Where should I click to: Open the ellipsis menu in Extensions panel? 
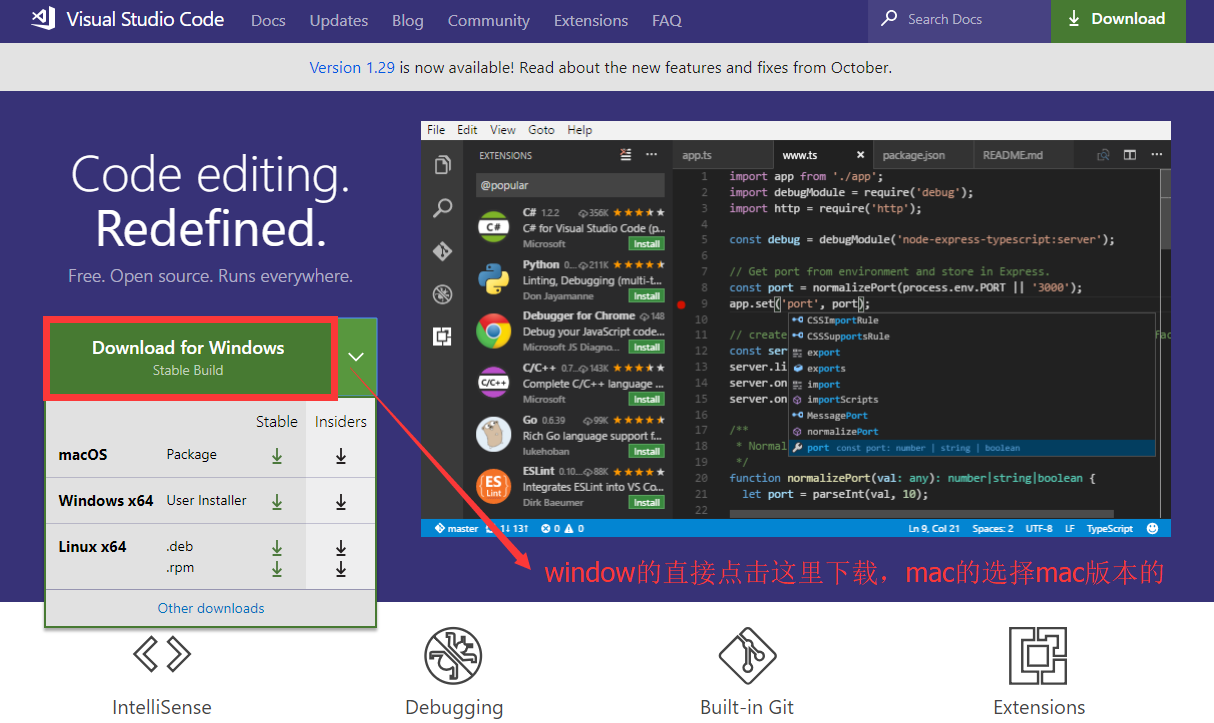[652, 155]
